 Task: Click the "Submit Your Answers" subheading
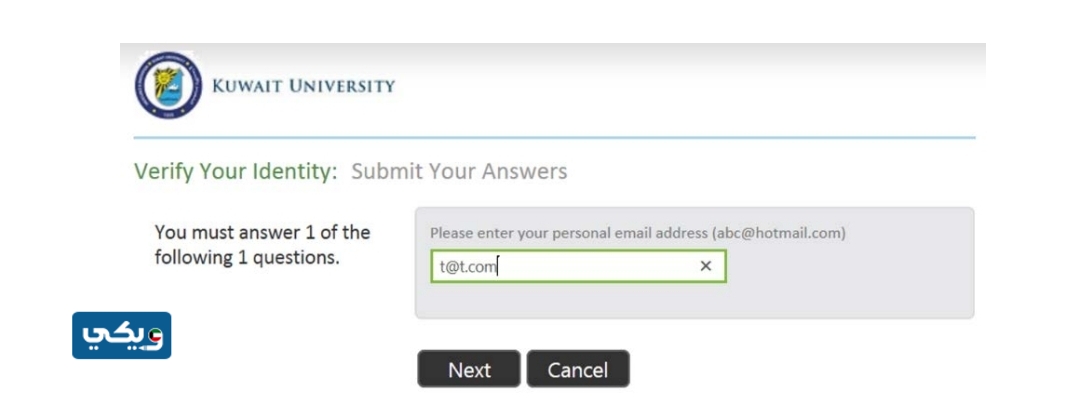point(459,172)
